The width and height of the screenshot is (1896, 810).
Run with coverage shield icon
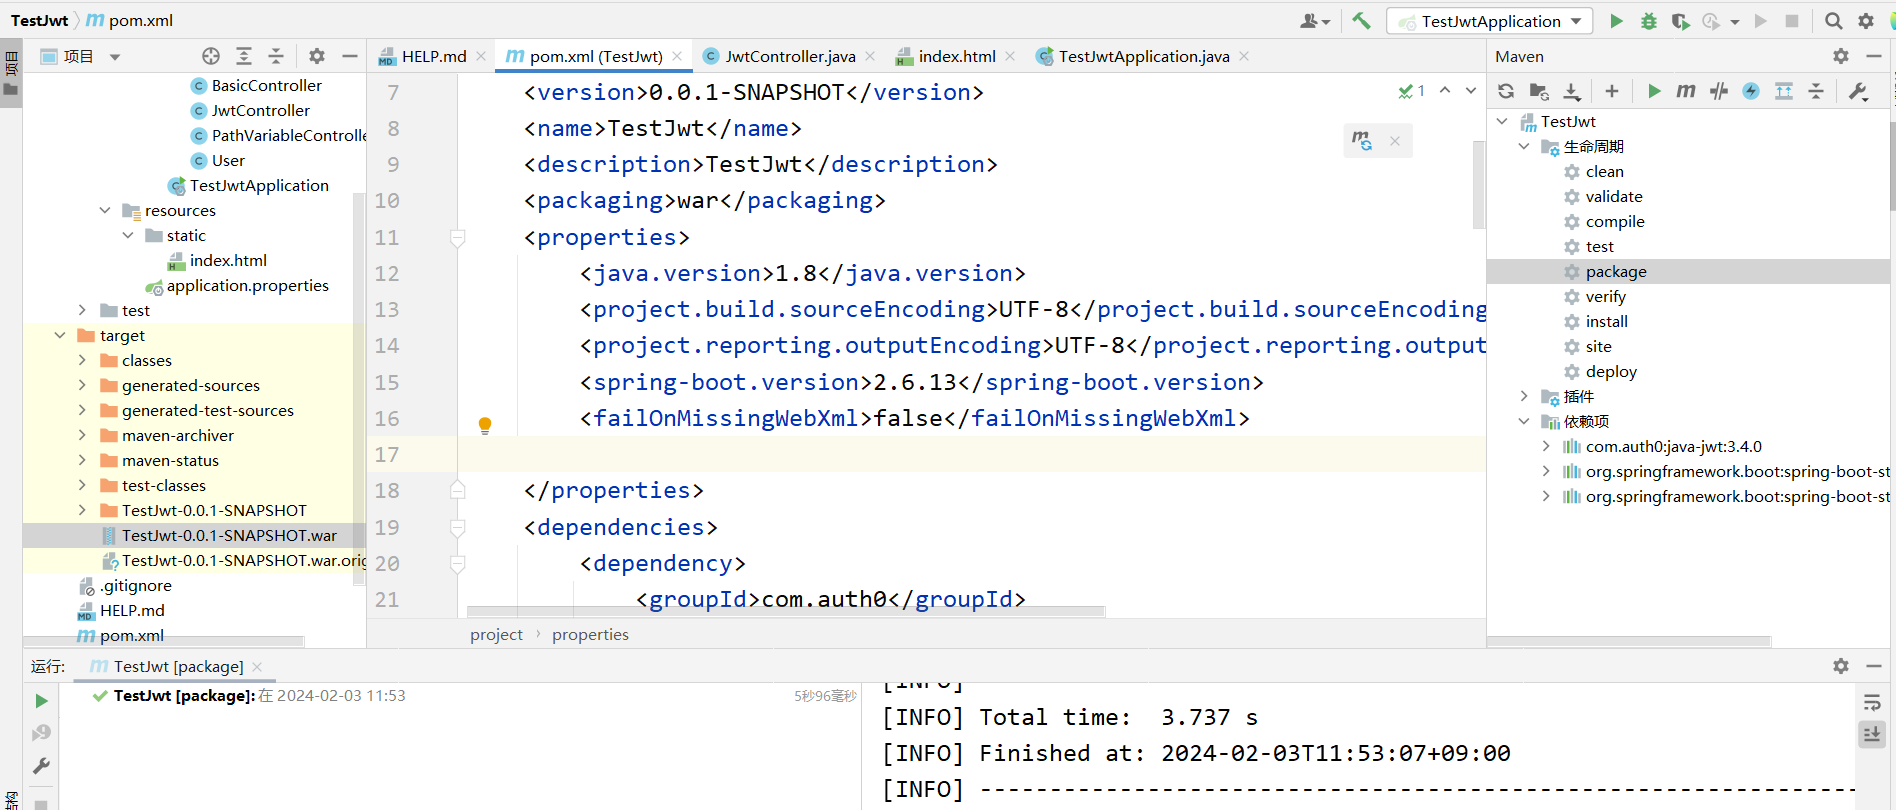pos(1680,21)
